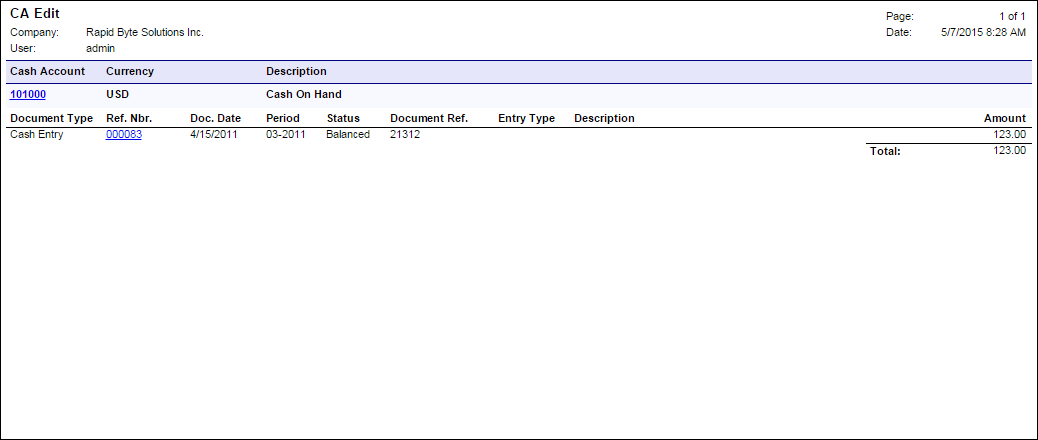This screenshot has width=1038, height=440.
Task: Click the Currency column header
Action: [x=130, y=72]
